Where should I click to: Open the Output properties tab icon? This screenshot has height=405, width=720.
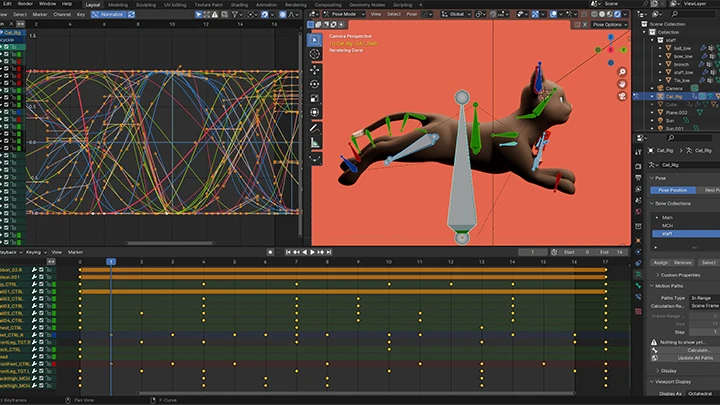(638, 177)
